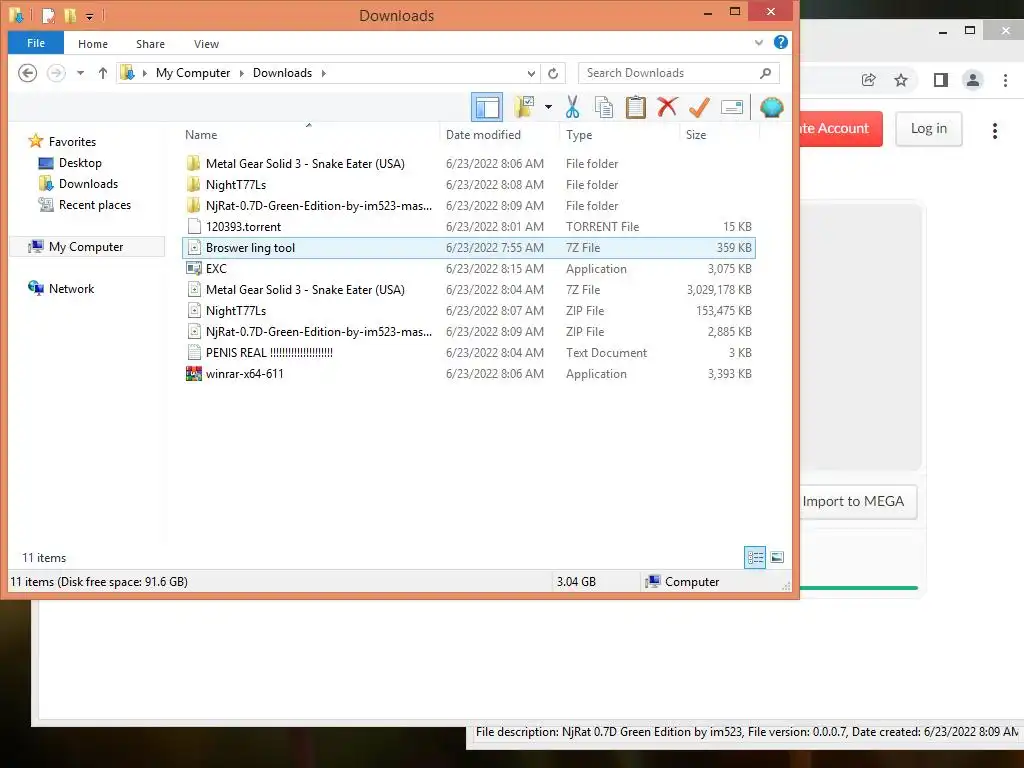Viewport: 1024px width, 768px height.
Task: Click the browser profile avatar icon
Action: [x=972, y=80]
